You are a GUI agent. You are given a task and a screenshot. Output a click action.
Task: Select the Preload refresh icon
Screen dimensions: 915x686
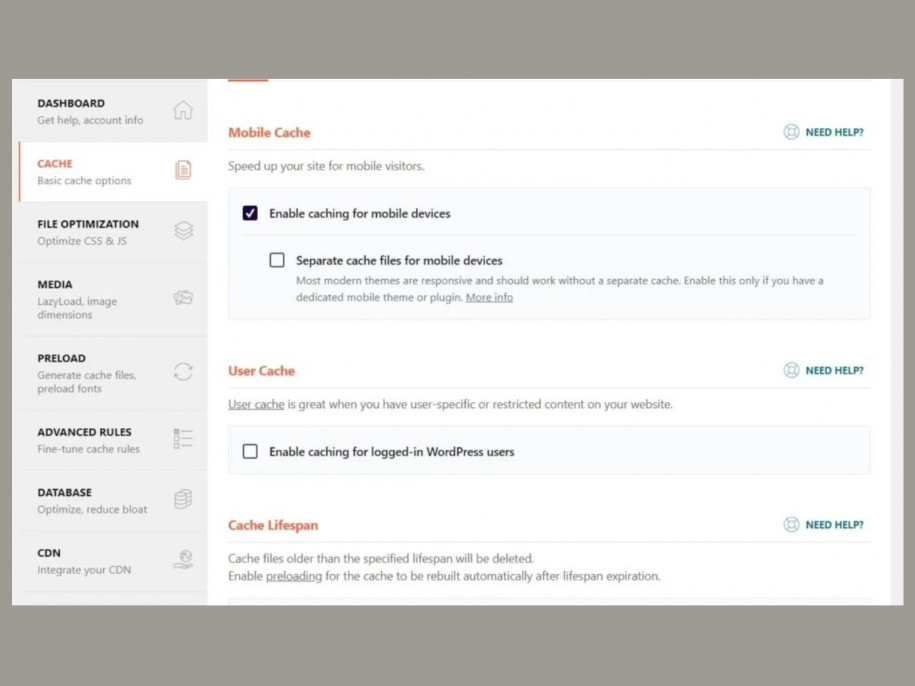(183, 371)
